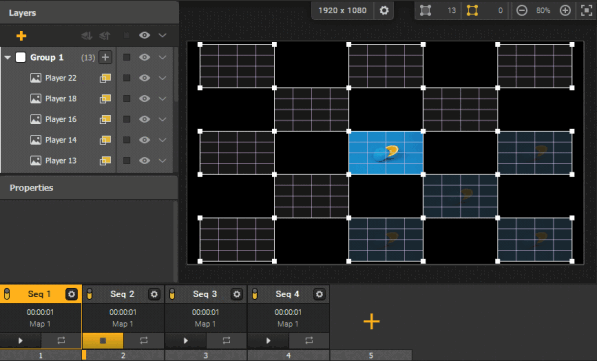Open Seq 1 settings gear
Viewport: 597px width, 361px height.
coord(72,294)
